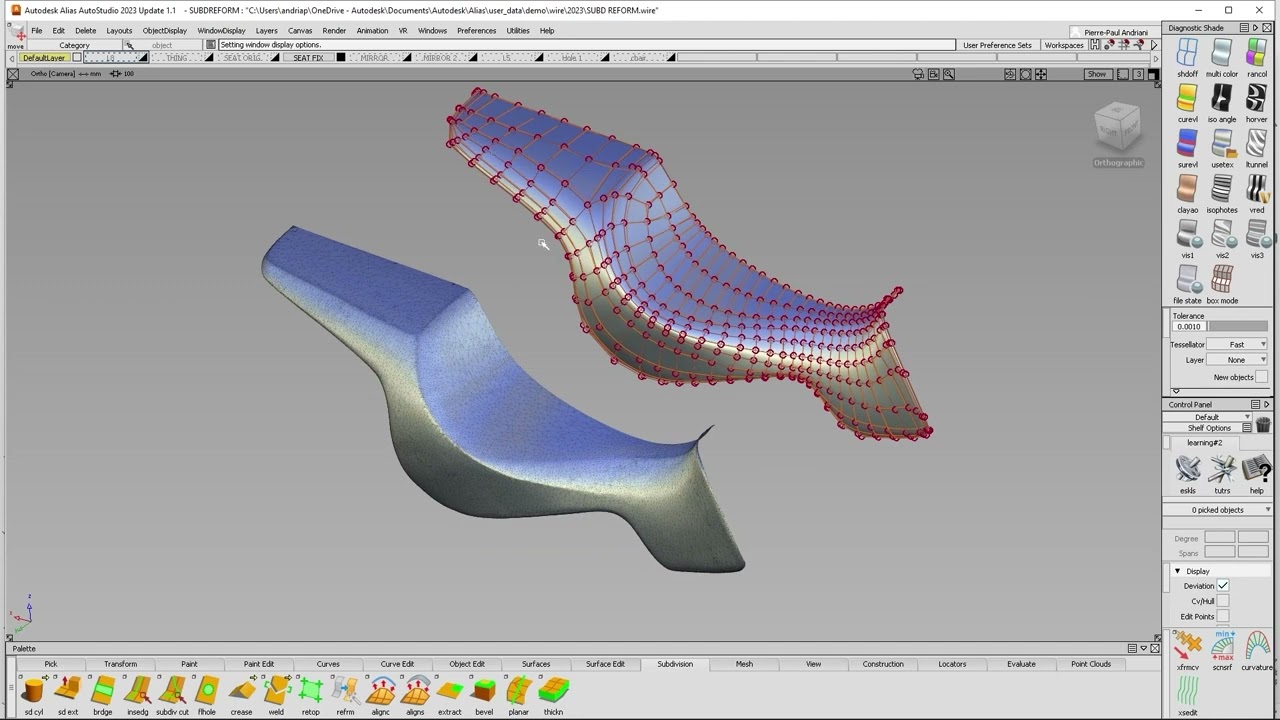The image size is (1280, 720).
Task: Apply multi color diagnostic shading
Action: (x=1221, y=53)
